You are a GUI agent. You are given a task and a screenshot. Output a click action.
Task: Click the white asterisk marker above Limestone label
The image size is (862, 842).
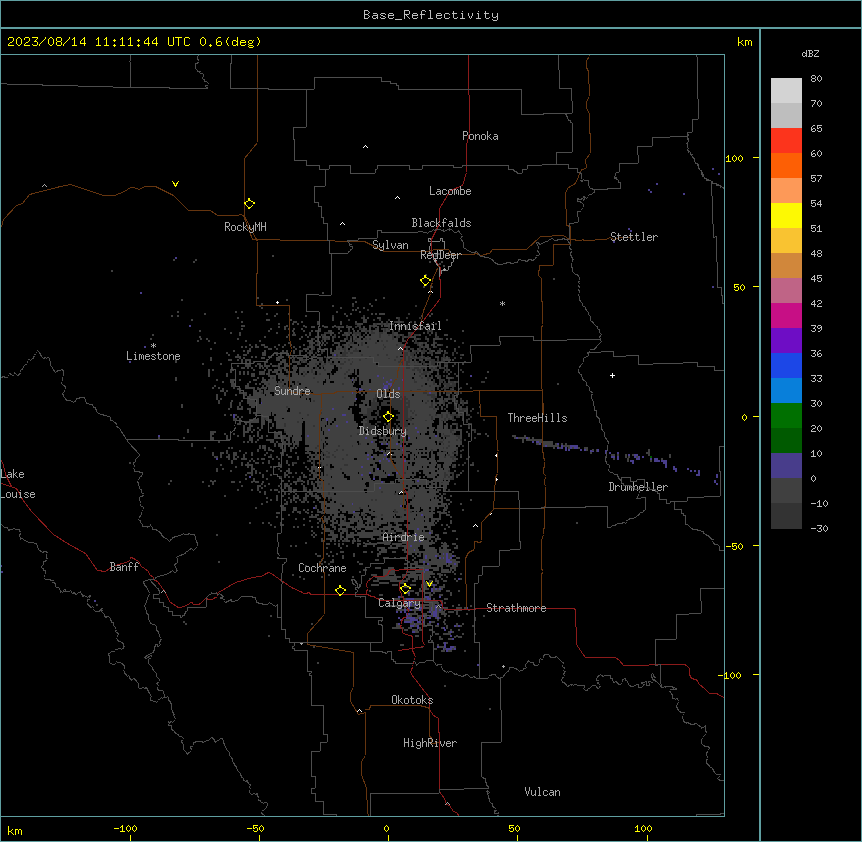[x=153, y=346]
